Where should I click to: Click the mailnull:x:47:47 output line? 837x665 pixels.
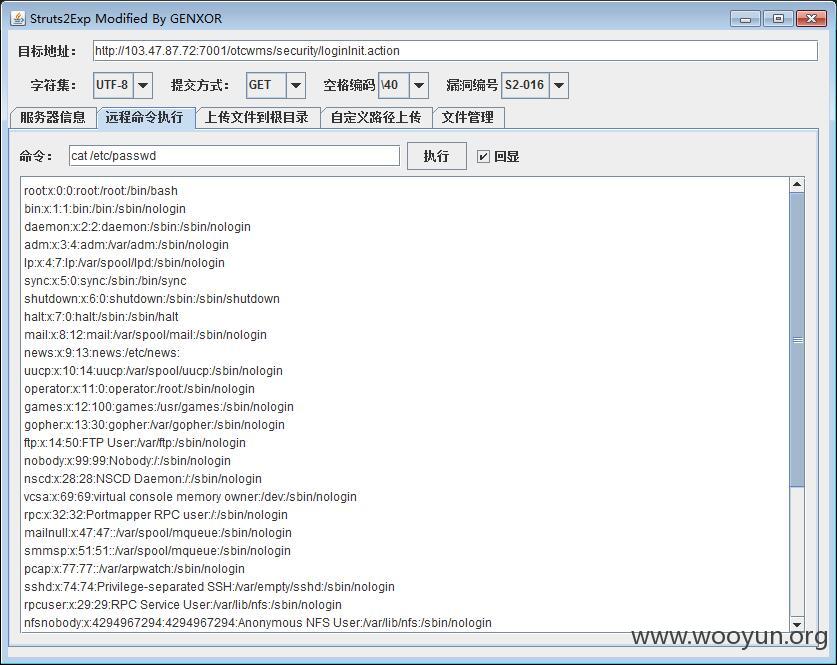click(157, 533)
